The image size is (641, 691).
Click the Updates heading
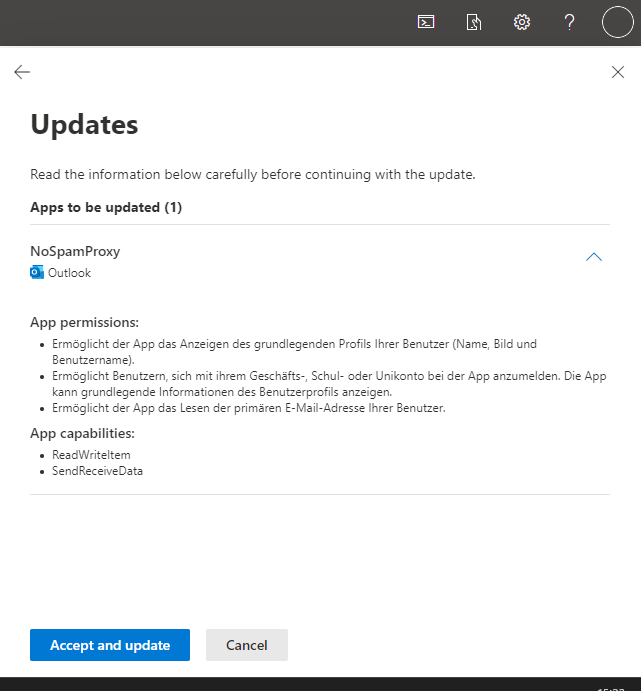[x=84, y=124]
